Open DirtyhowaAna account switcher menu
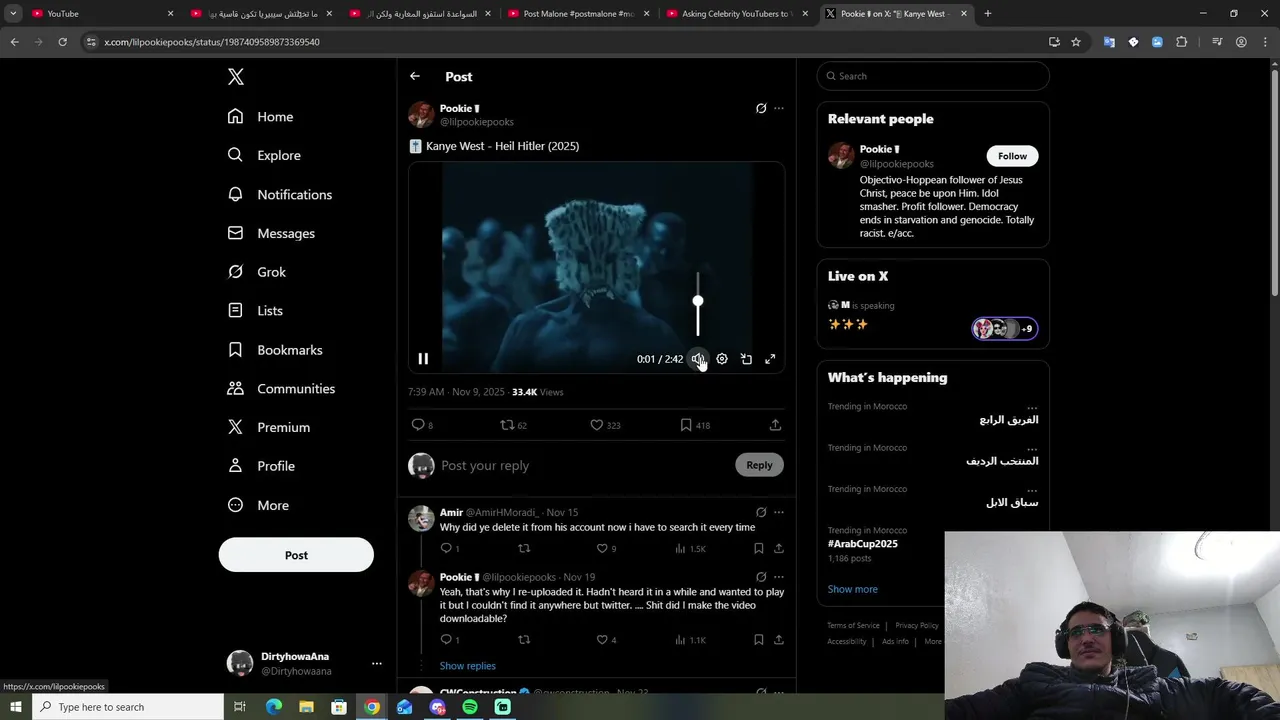This screenshot has height=720, width=1280. tap(304, 663)
